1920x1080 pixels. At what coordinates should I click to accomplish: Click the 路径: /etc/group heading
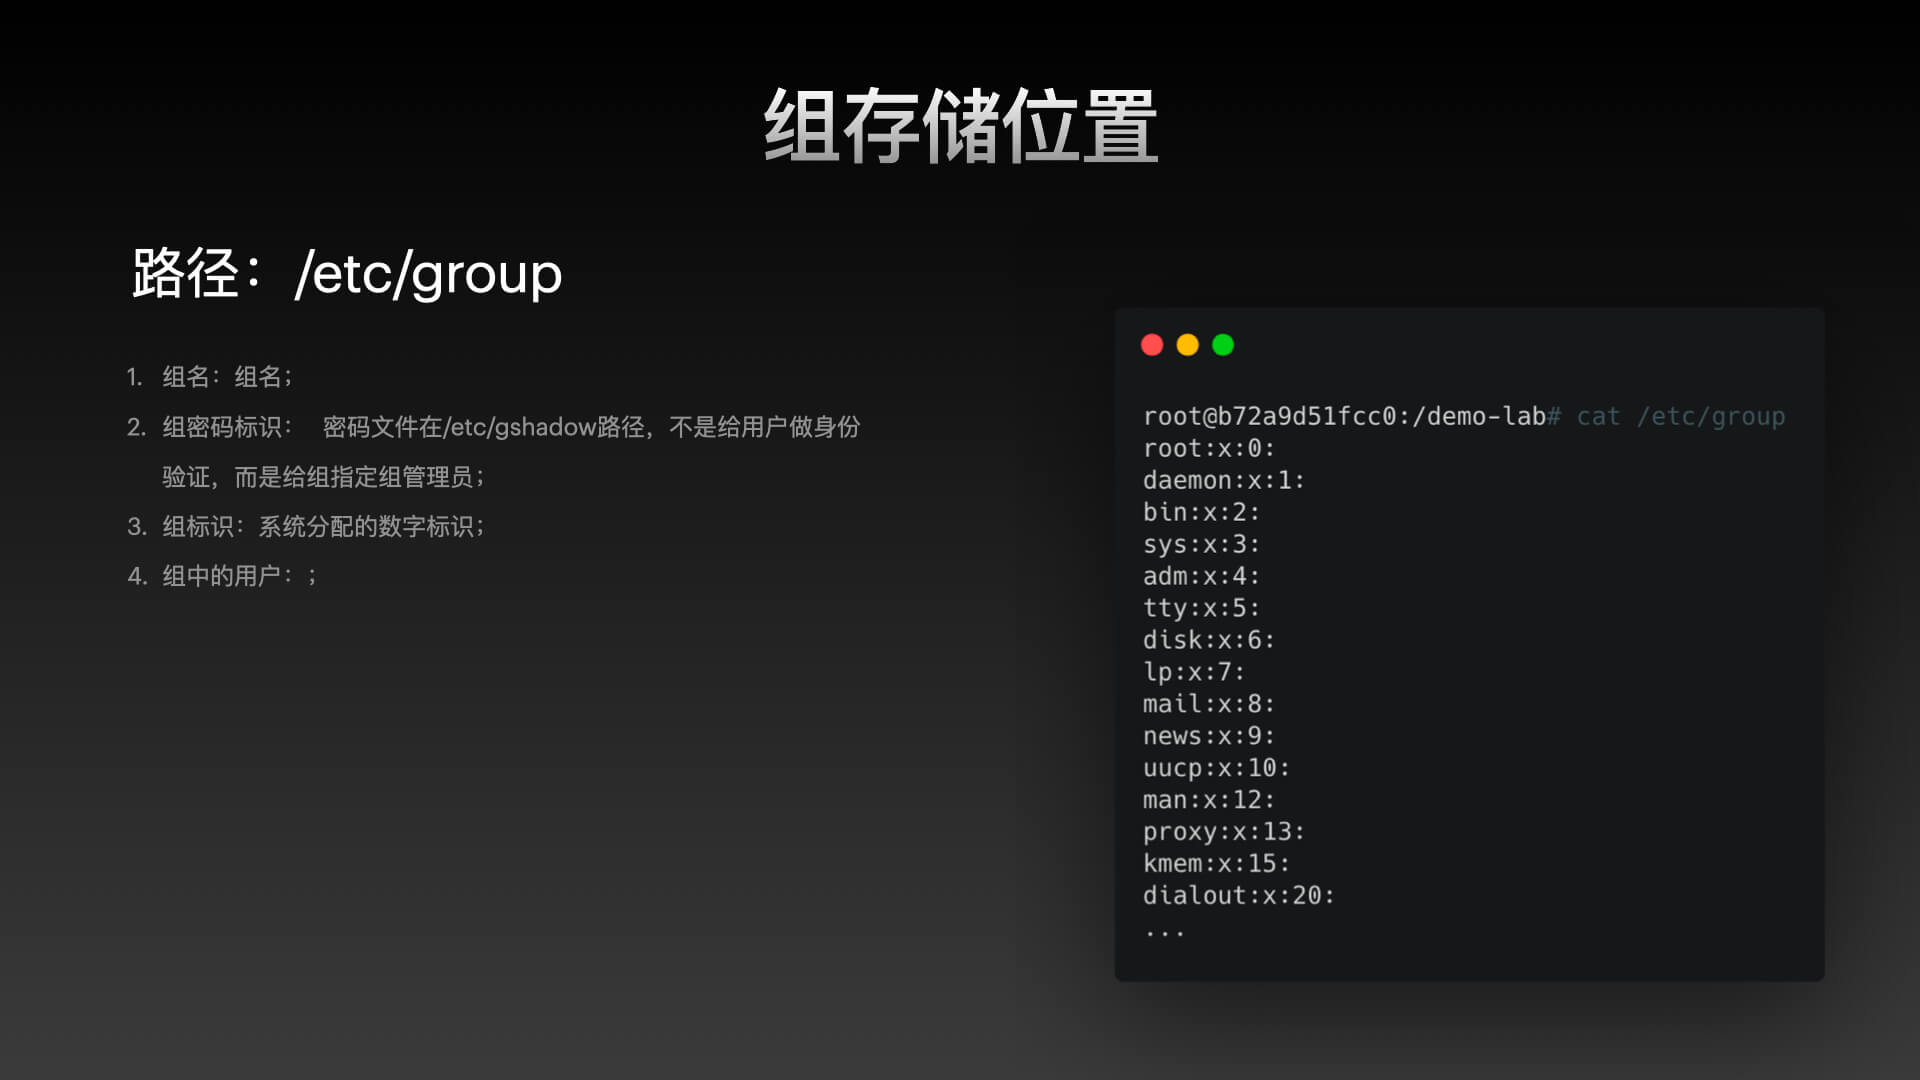(347, 273)
